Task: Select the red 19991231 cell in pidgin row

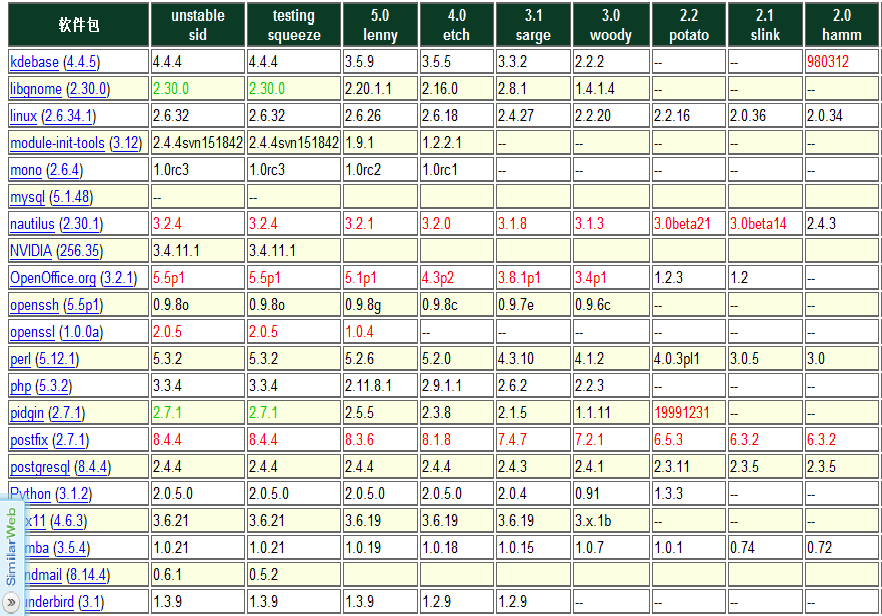Action: (688, 412)
